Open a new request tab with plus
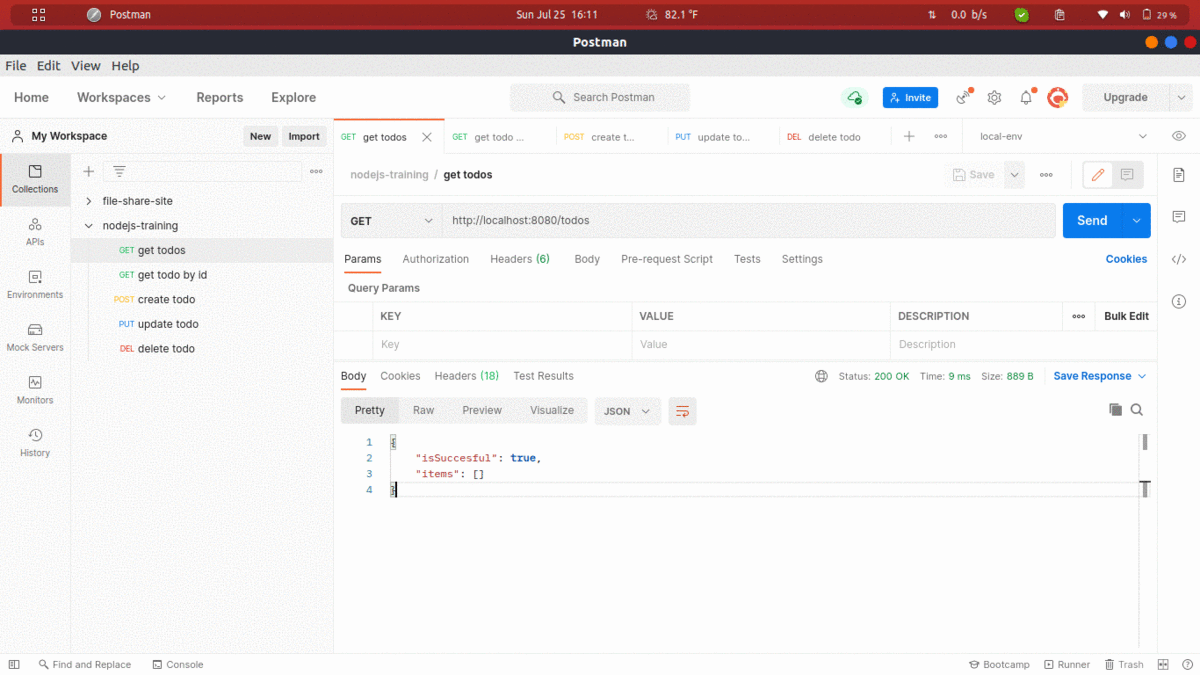Screen dimensions: 1200x675 909,136
